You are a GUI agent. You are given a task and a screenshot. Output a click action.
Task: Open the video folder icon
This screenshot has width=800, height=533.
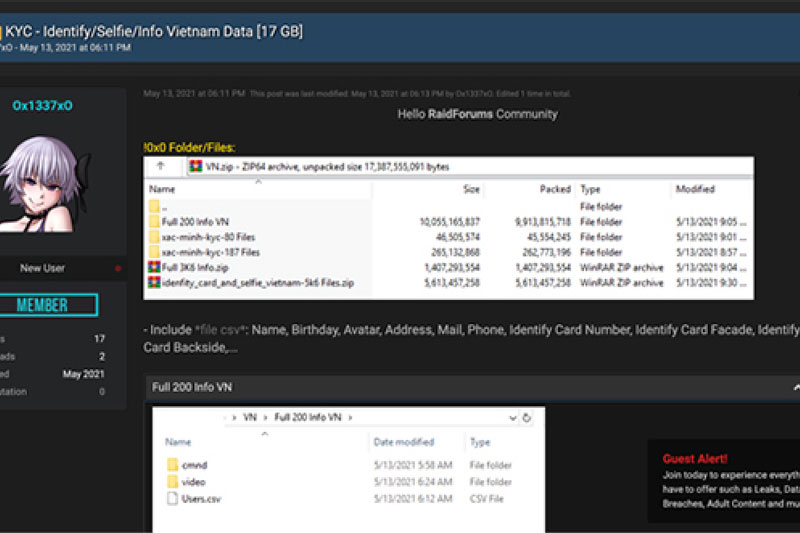point(172,481)
